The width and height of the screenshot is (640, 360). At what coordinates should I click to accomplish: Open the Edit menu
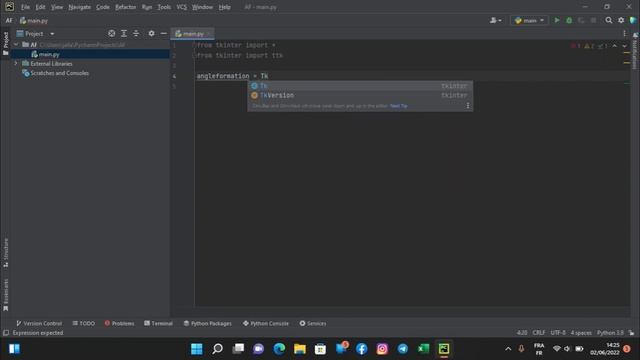(x=40, y=7)
